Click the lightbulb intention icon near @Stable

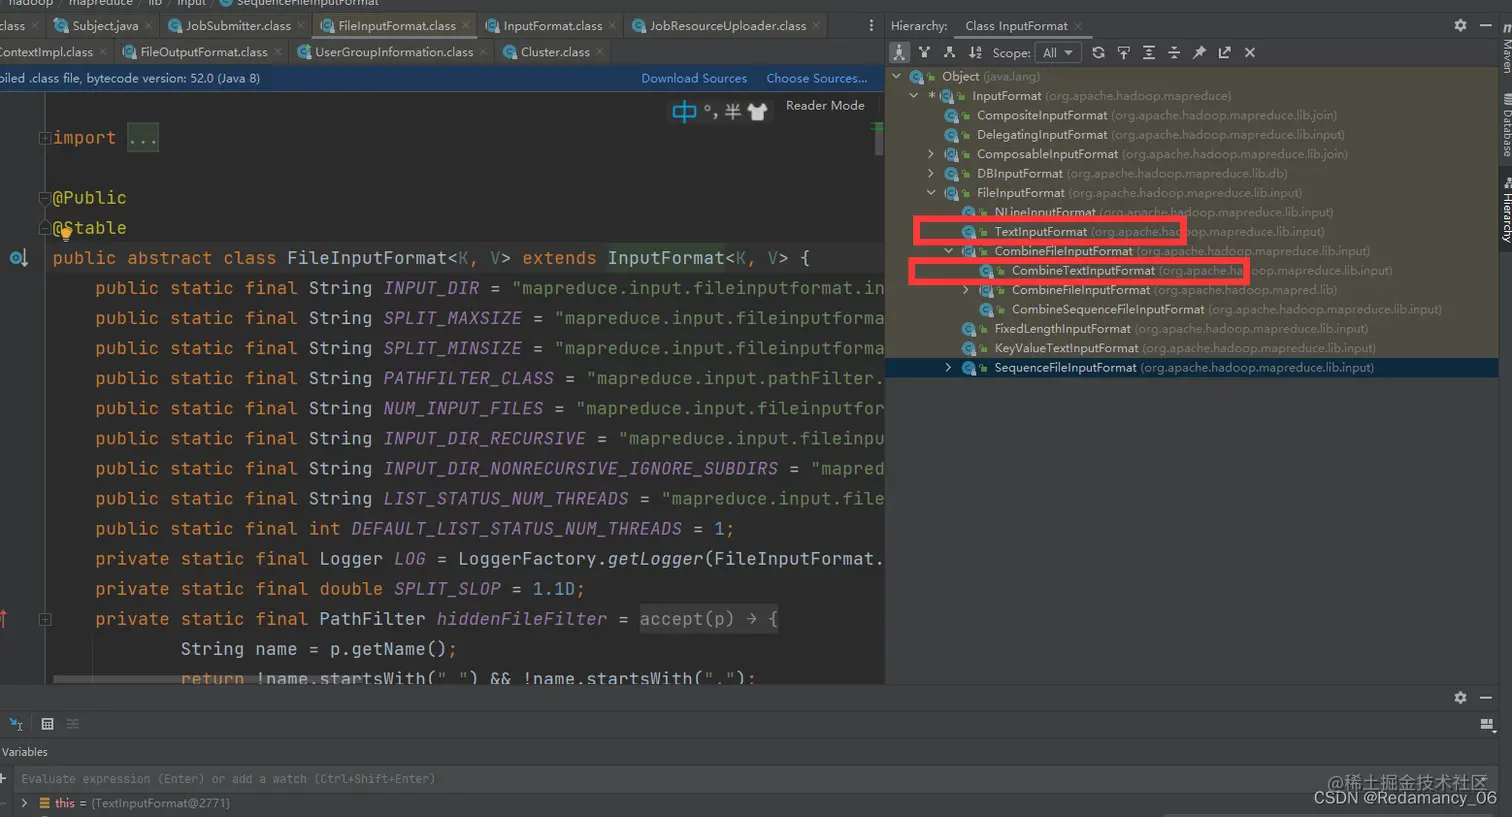coord(66,233)
